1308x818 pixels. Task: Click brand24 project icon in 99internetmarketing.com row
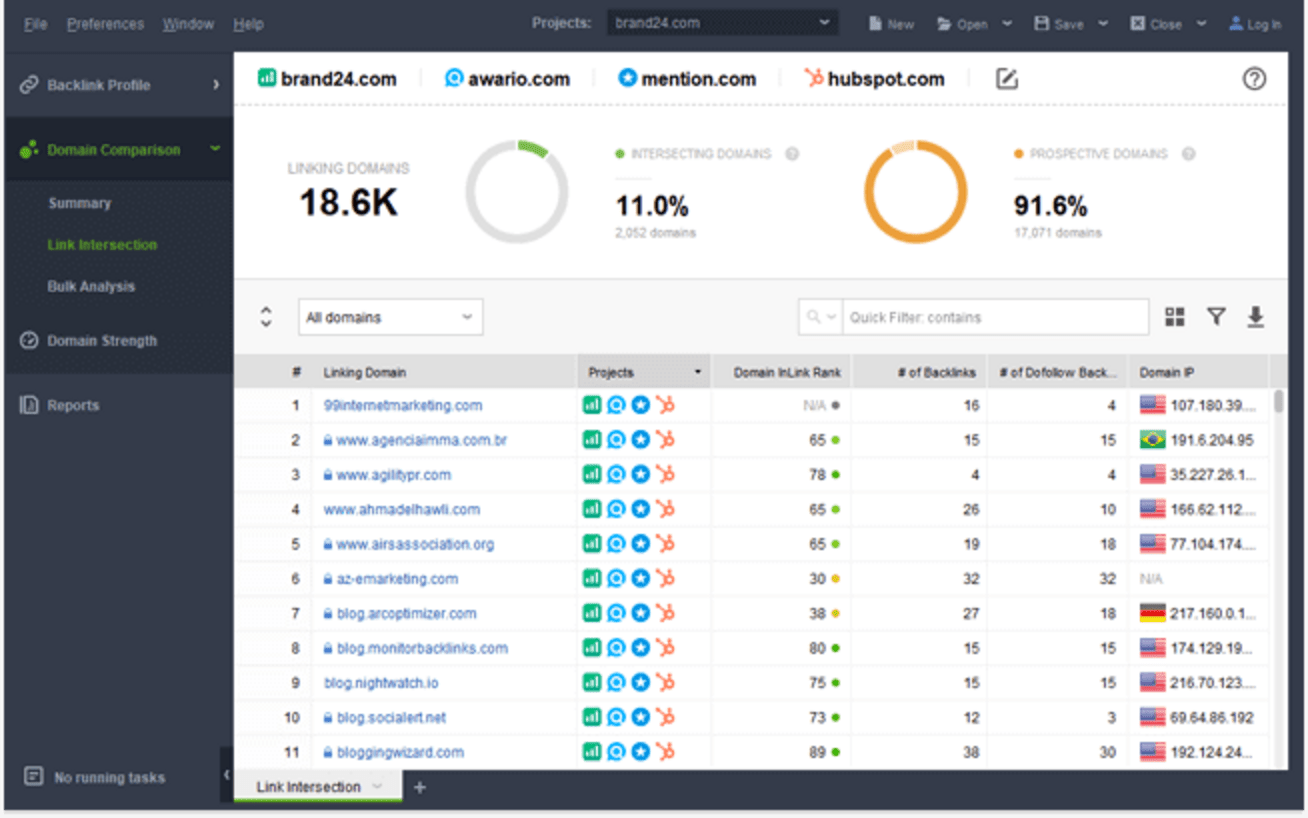(x=592, y=405)
